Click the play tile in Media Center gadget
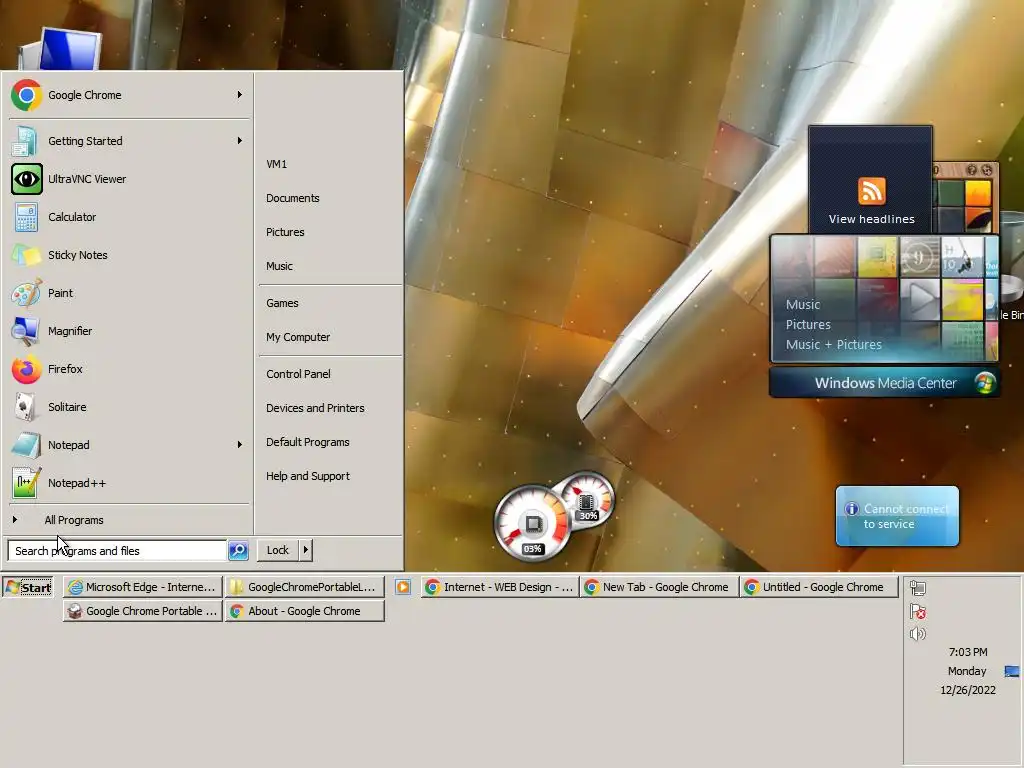 tap(920, 299)
